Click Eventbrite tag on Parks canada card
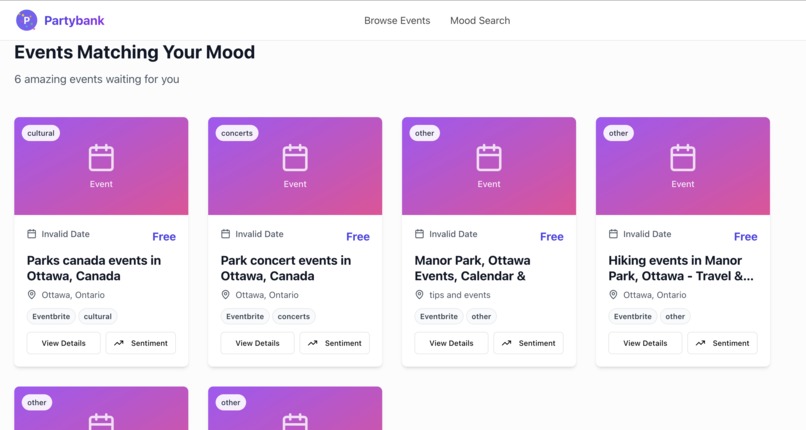The width and height of the screenshot is (806, 430). [x=51, y=316]
